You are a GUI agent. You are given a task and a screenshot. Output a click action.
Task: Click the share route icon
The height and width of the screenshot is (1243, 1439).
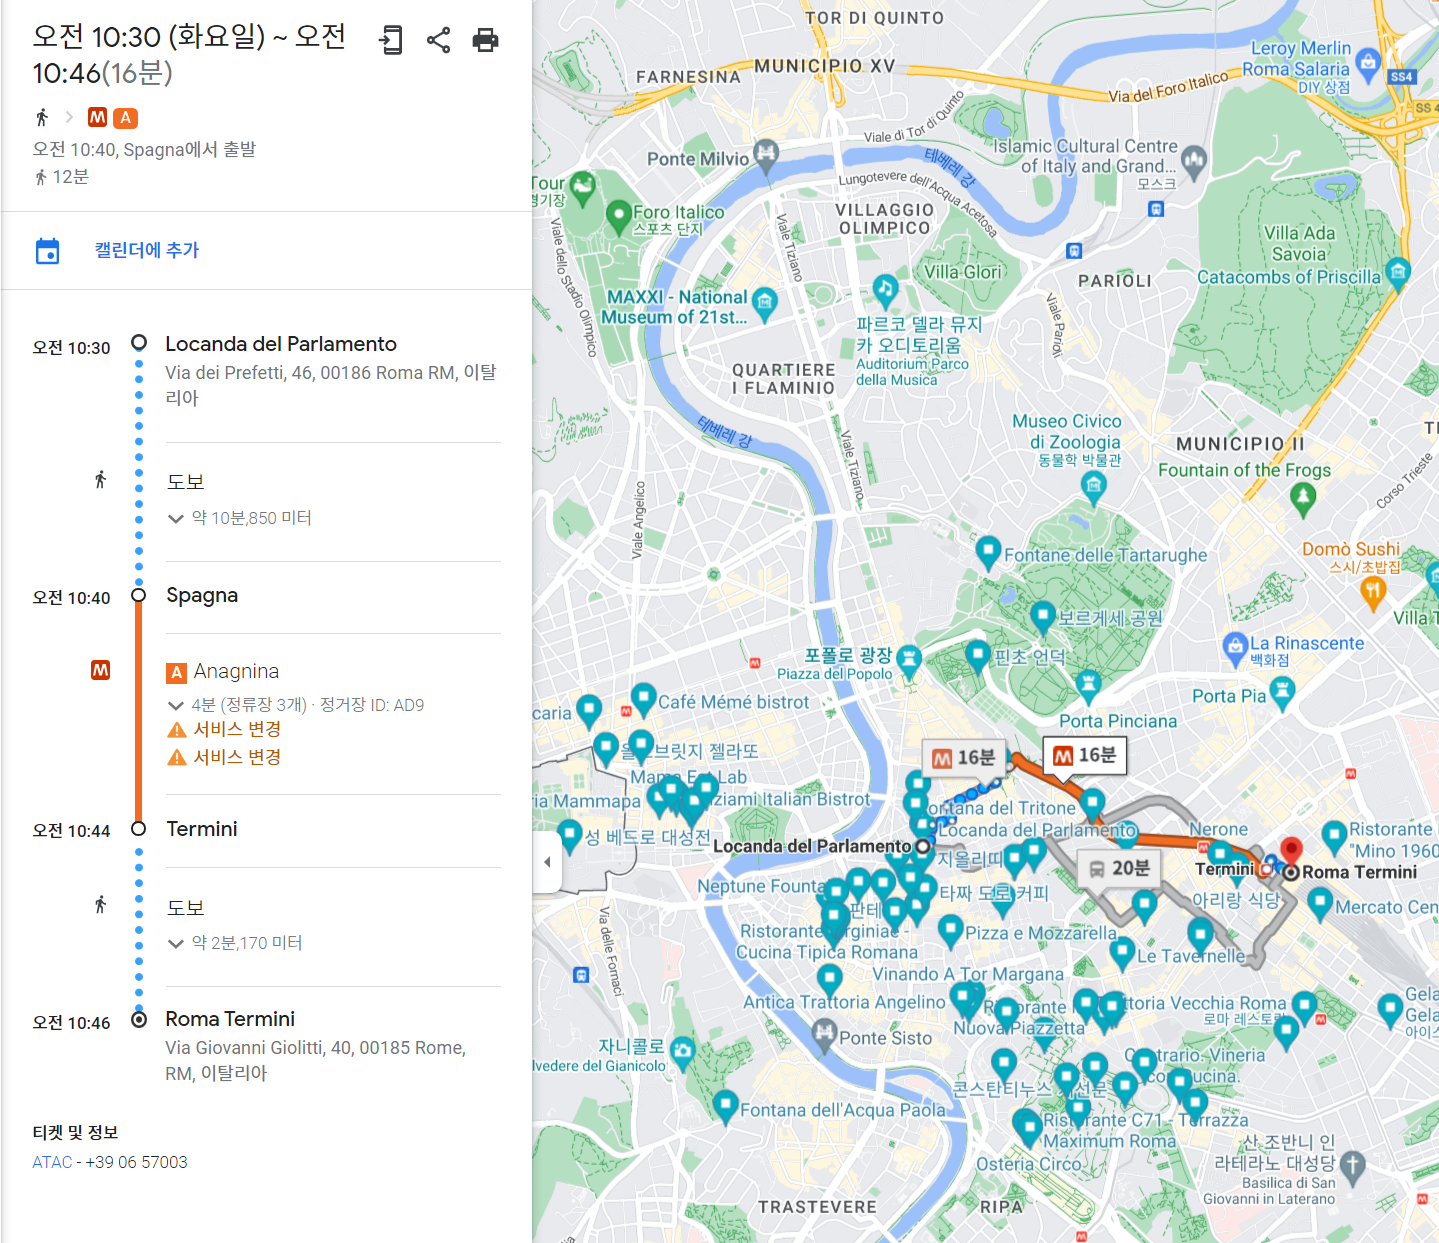(438, 40)
